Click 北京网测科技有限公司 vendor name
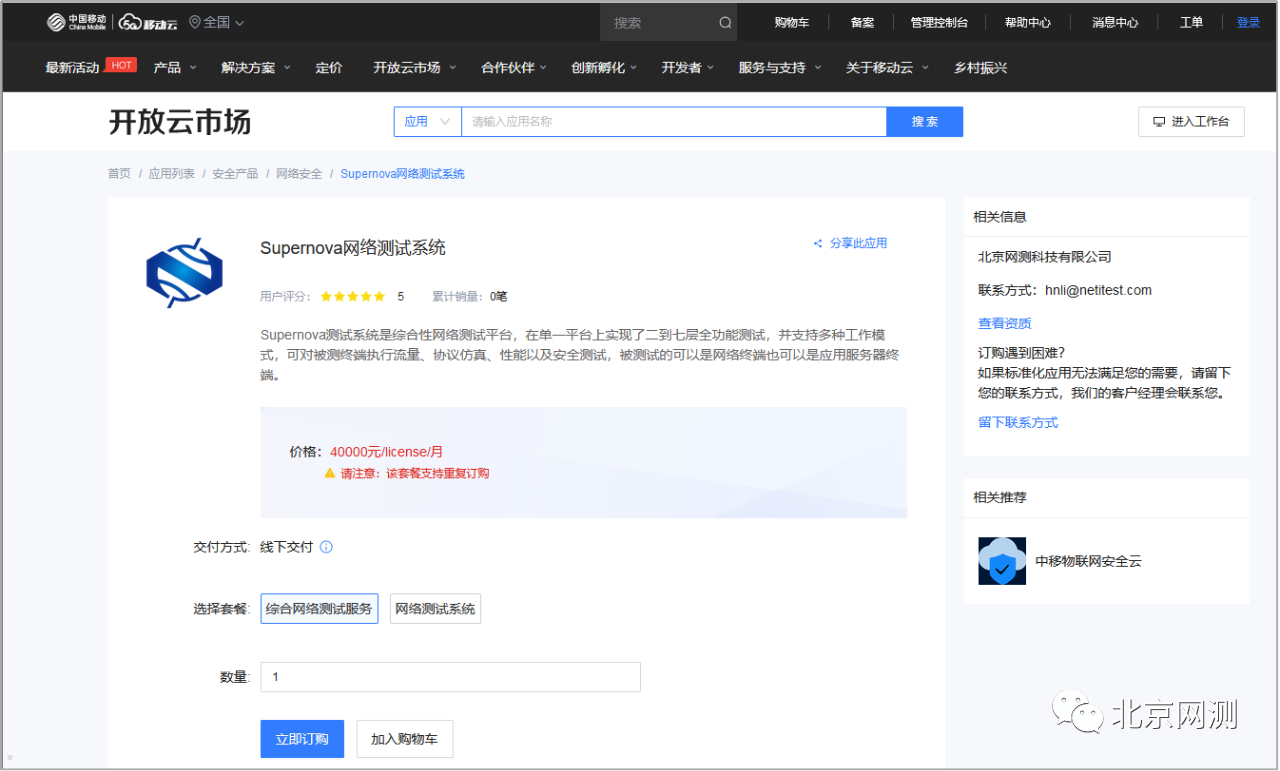 (x=1045, y=257)
